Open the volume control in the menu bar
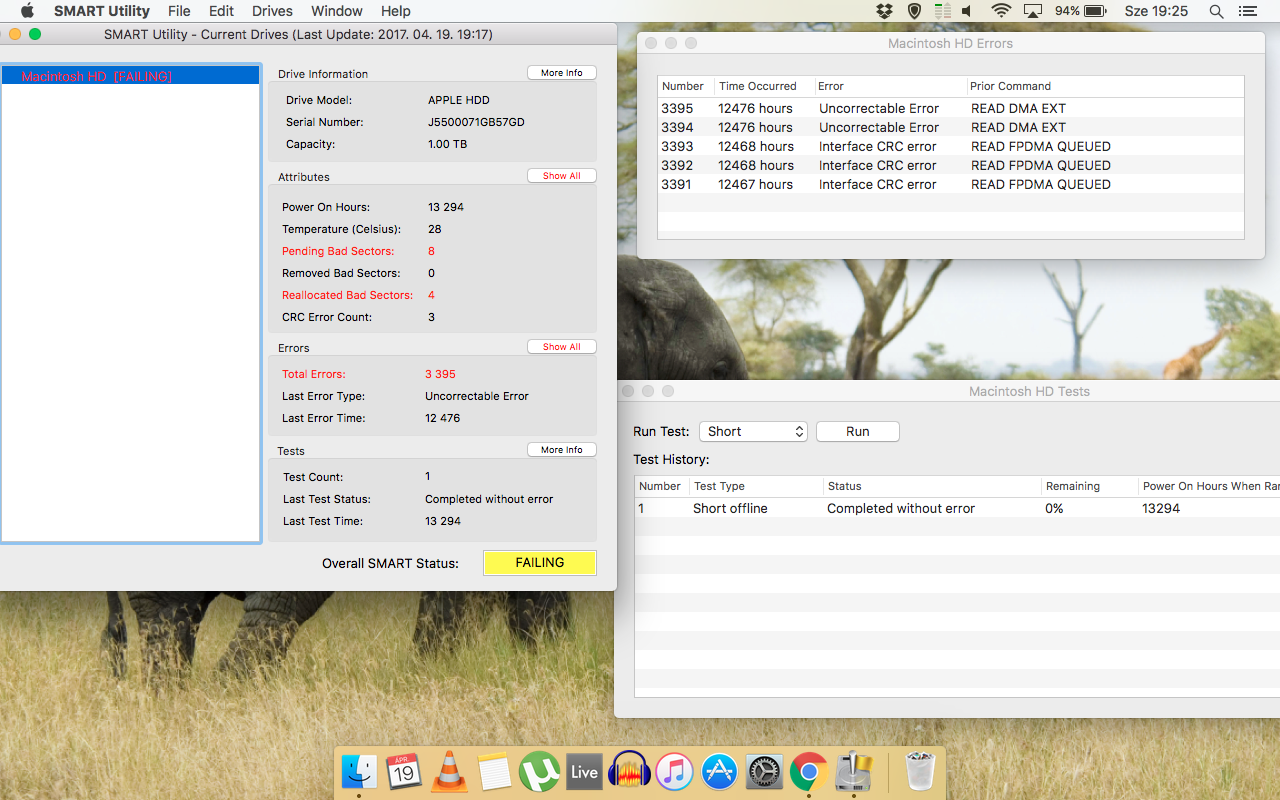The width and height of the screenshot is (1280, 800). click(968, 11)
